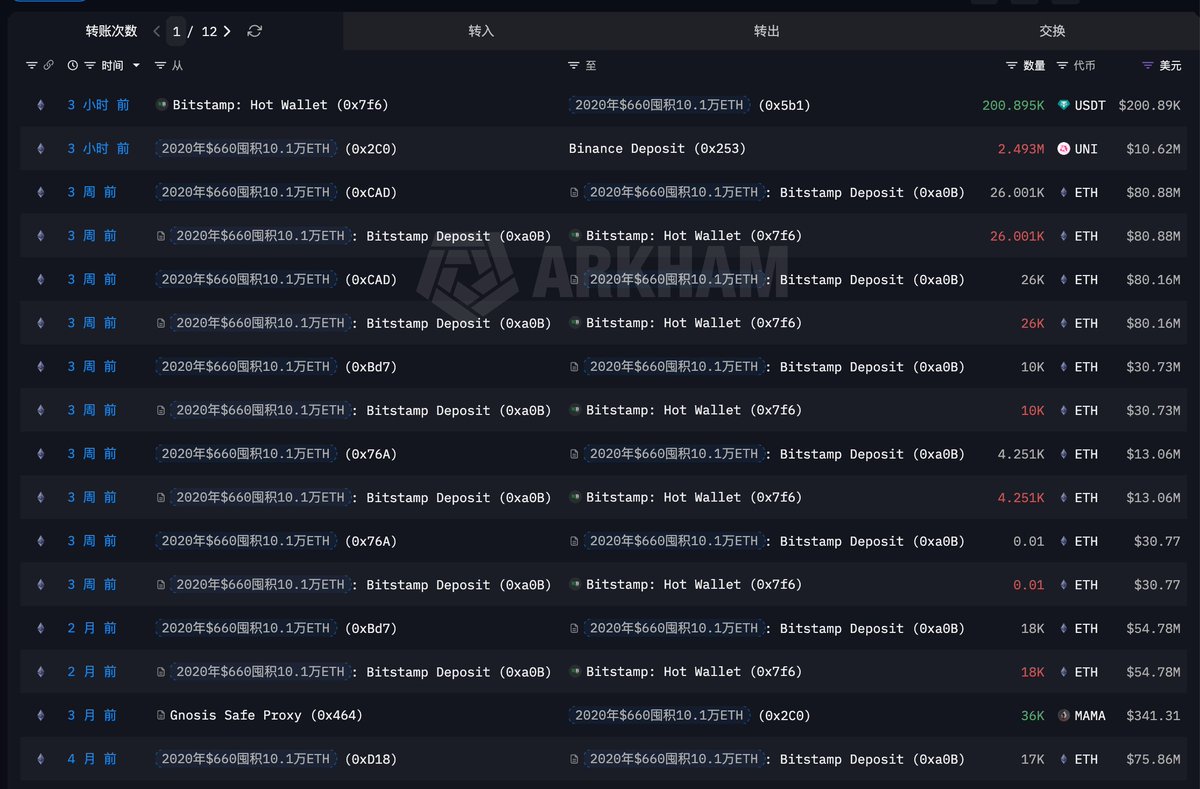Click the MAMA token icon
Screen dimensions: 1200x789
click(1063, 716)
